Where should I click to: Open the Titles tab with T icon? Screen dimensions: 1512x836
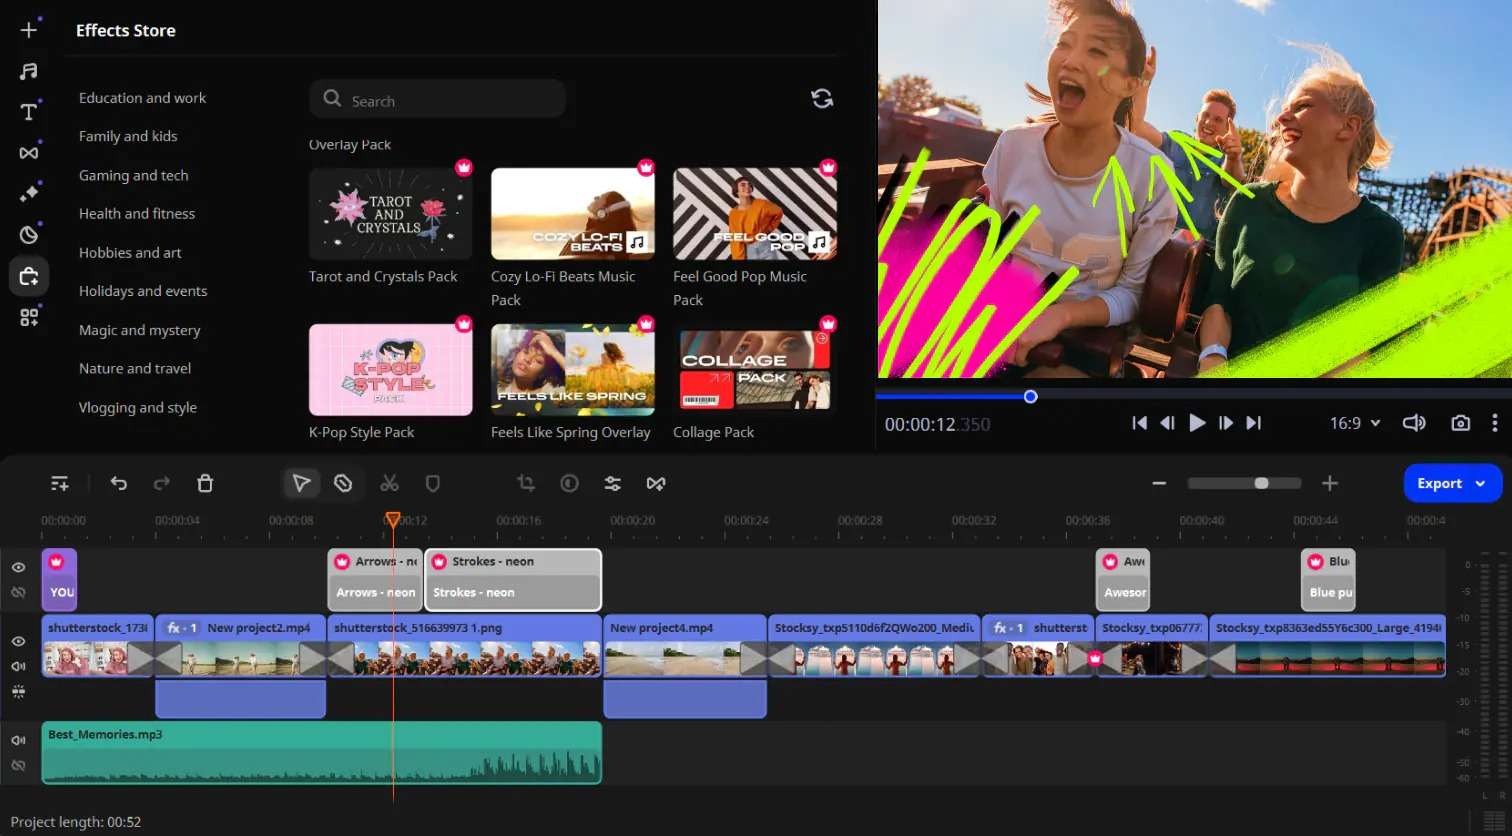(x=29, y=112)
